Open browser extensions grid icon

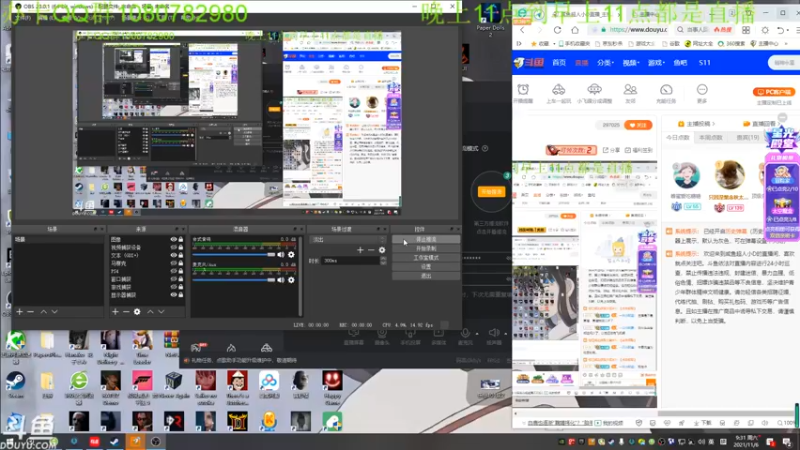pyautogui.click(x=746, y=30)
